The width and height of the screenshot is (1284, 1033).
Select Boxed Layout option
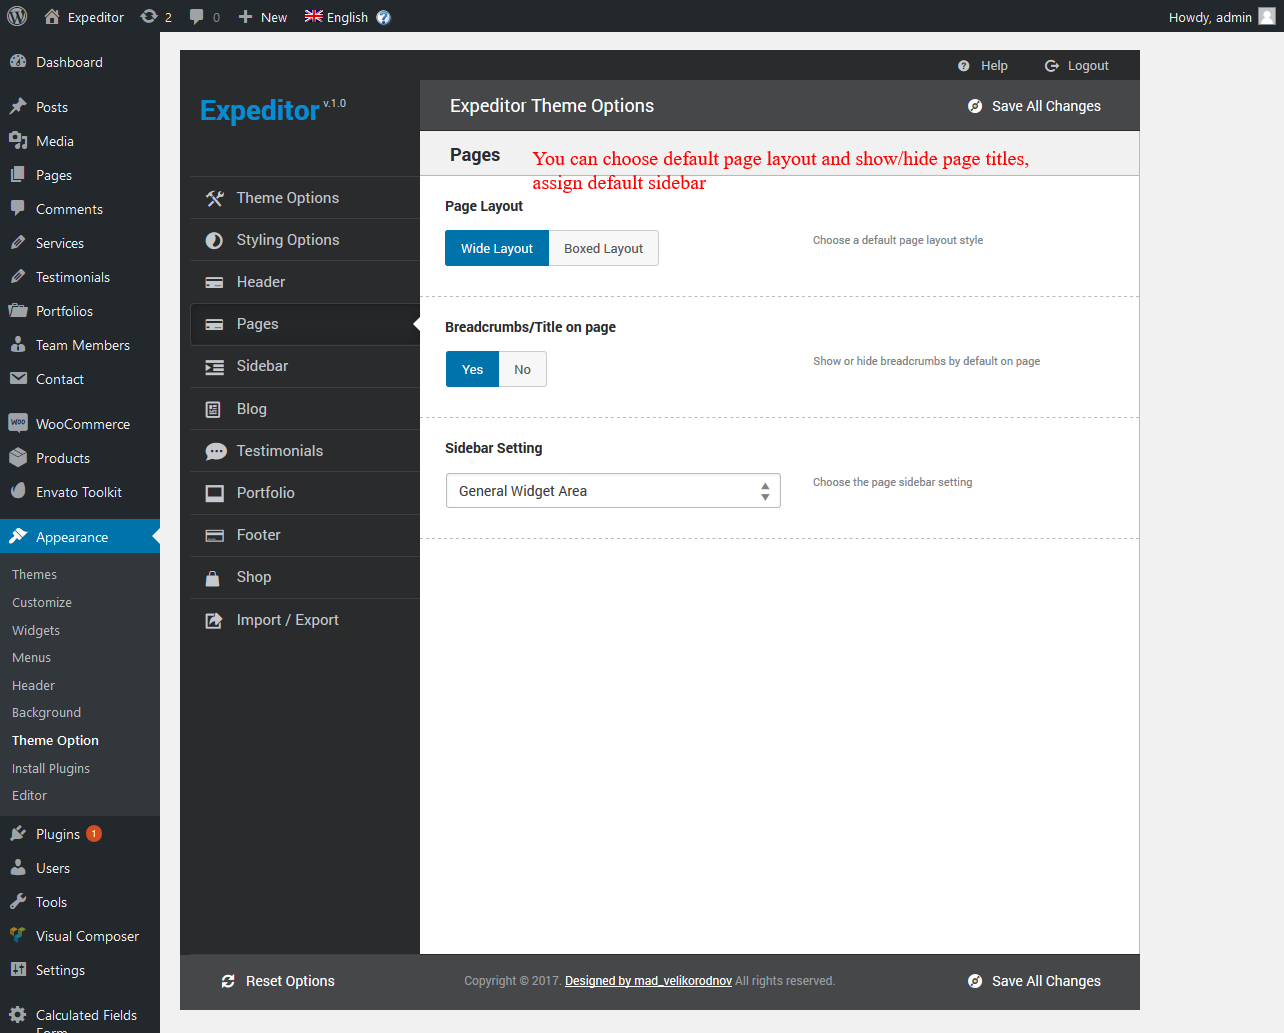click(603, 248)
